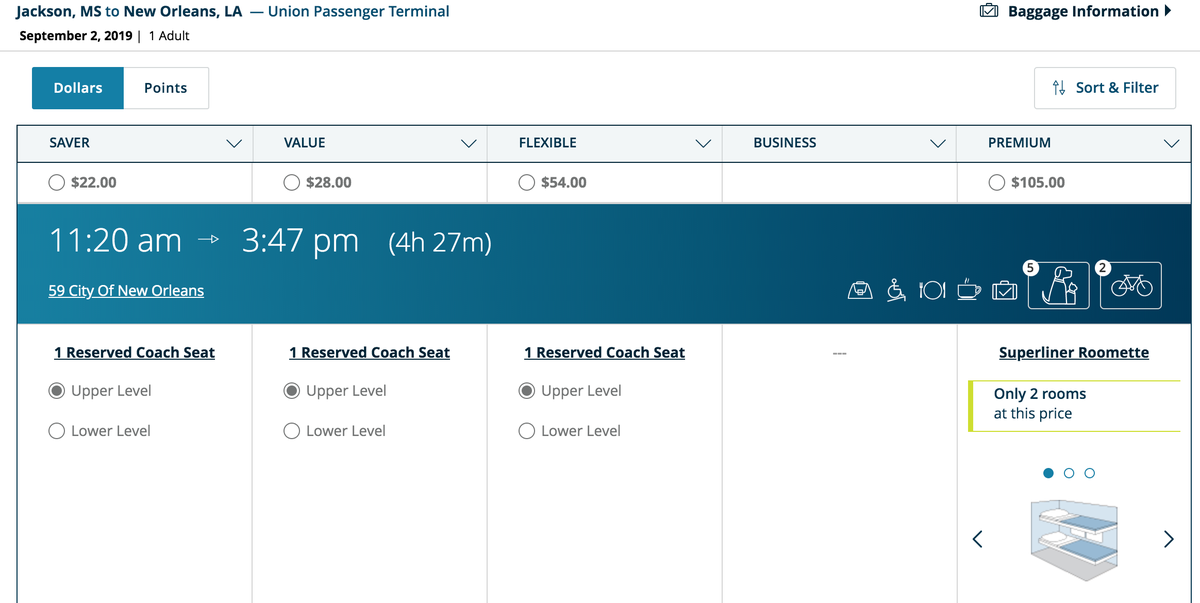Click the right arrow on the roomette carousel

(1168, 538)
